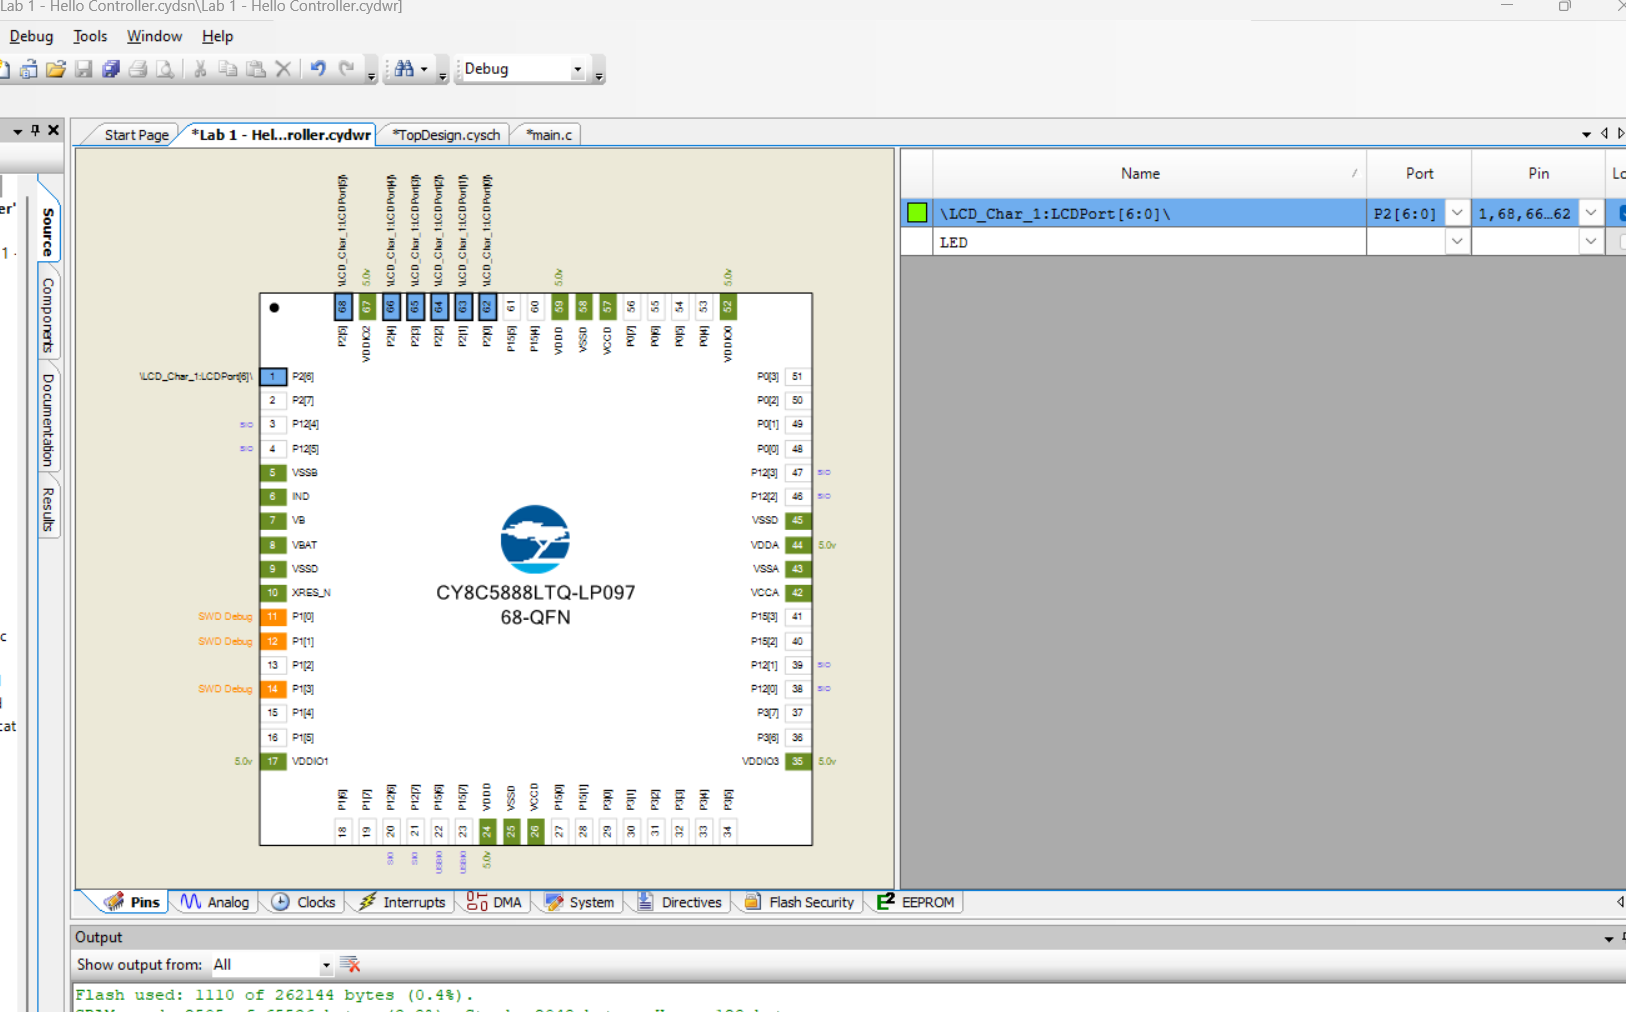Open the Help menu
This screenshot has width=1626, height=1012.
pos(217,36)
